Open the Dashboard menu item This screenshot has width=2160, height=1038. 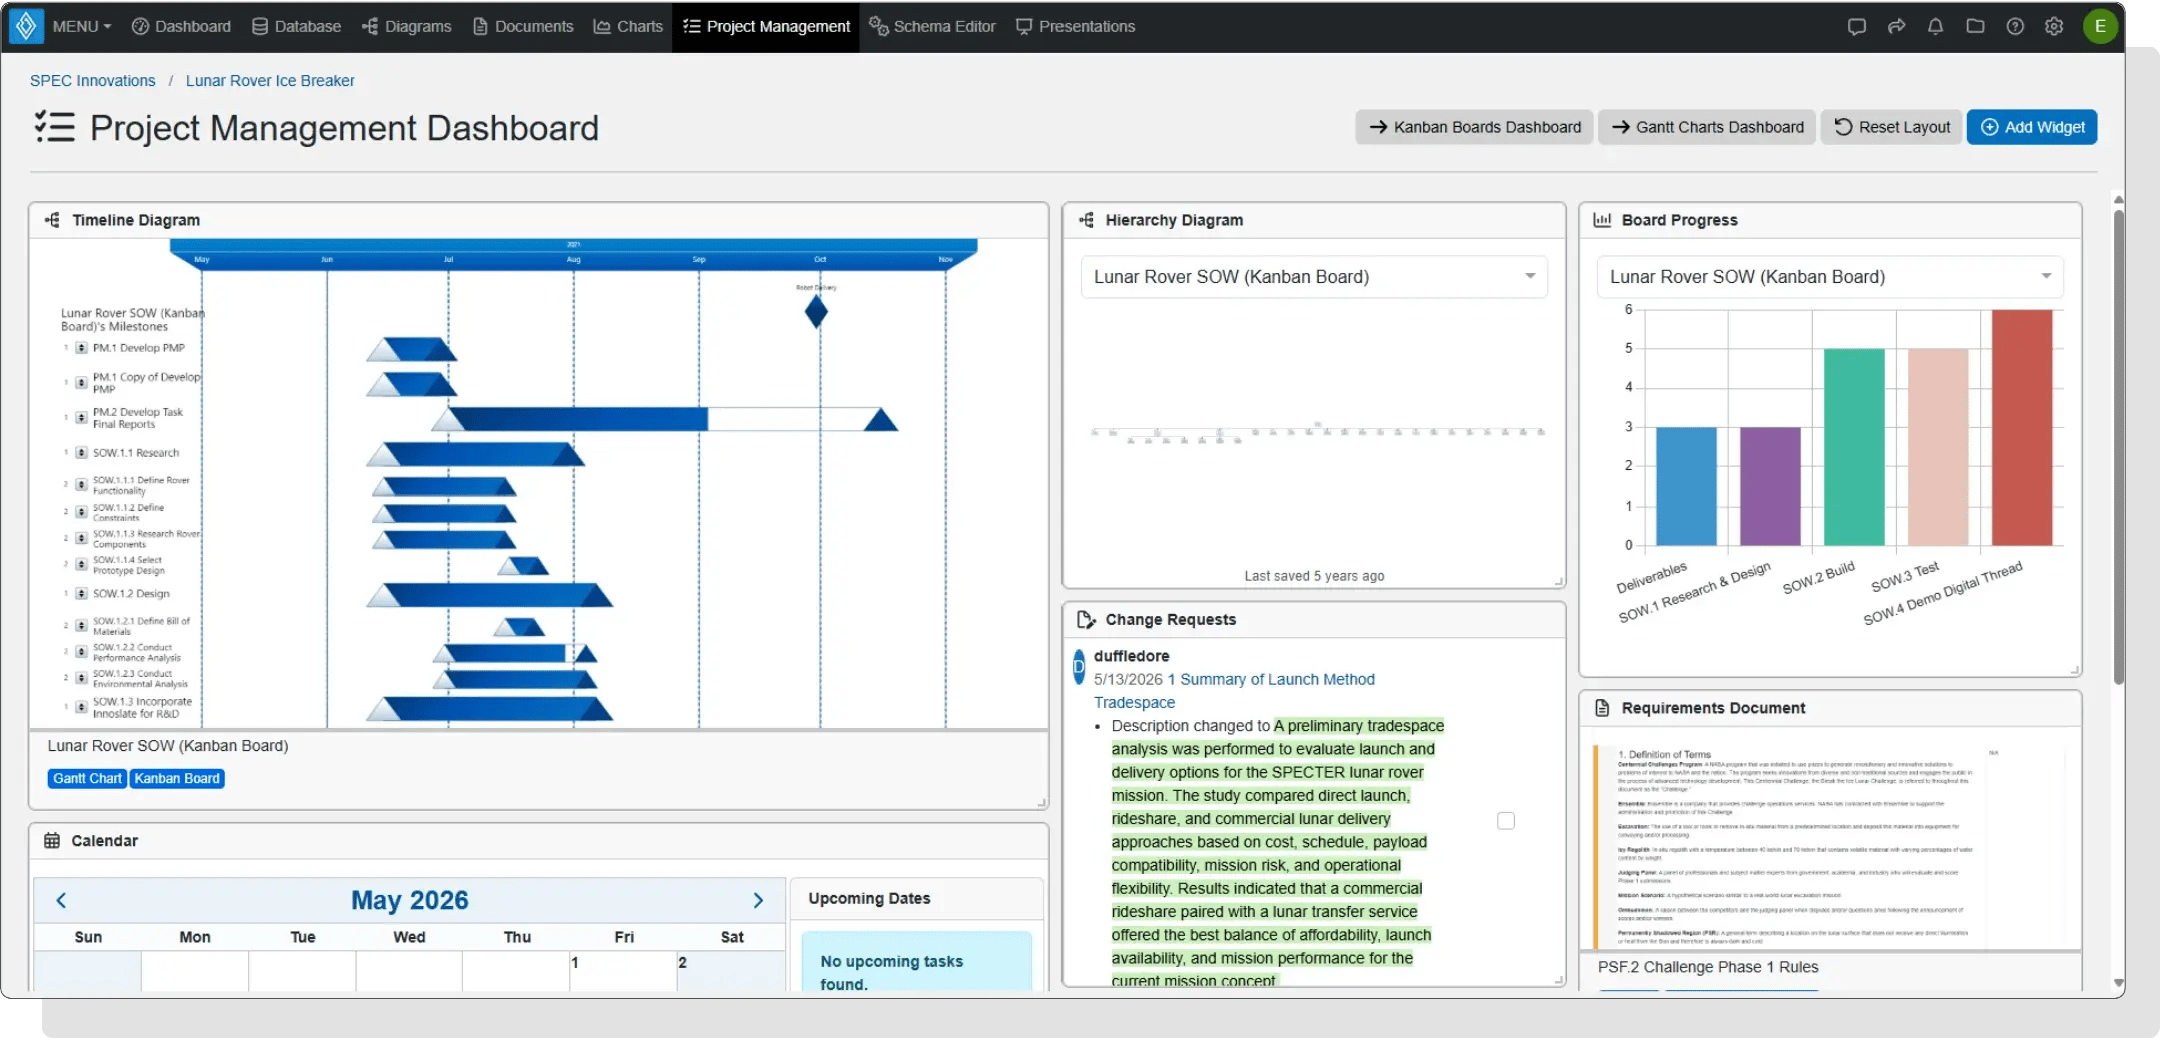click(181, 27)
